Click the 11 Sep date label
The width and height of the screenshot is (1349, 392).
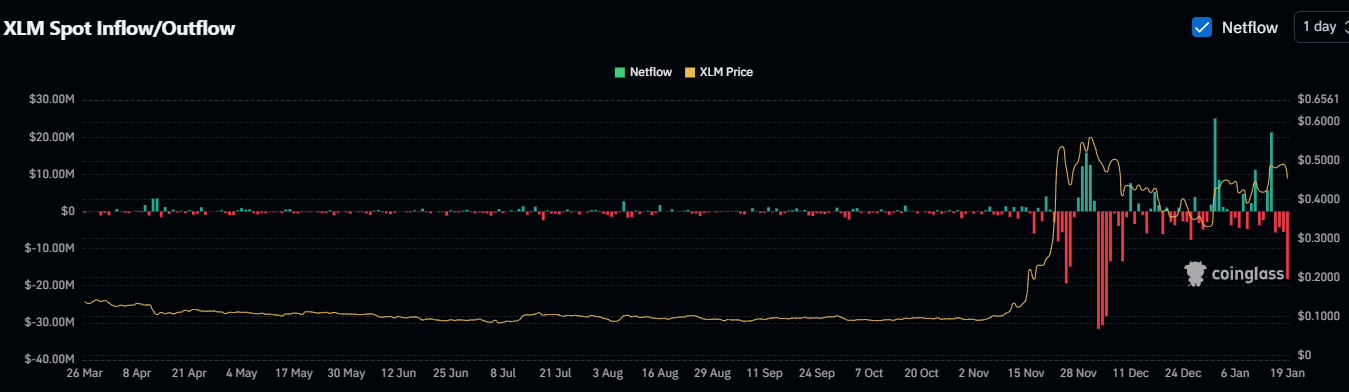(x=764, y=373)
